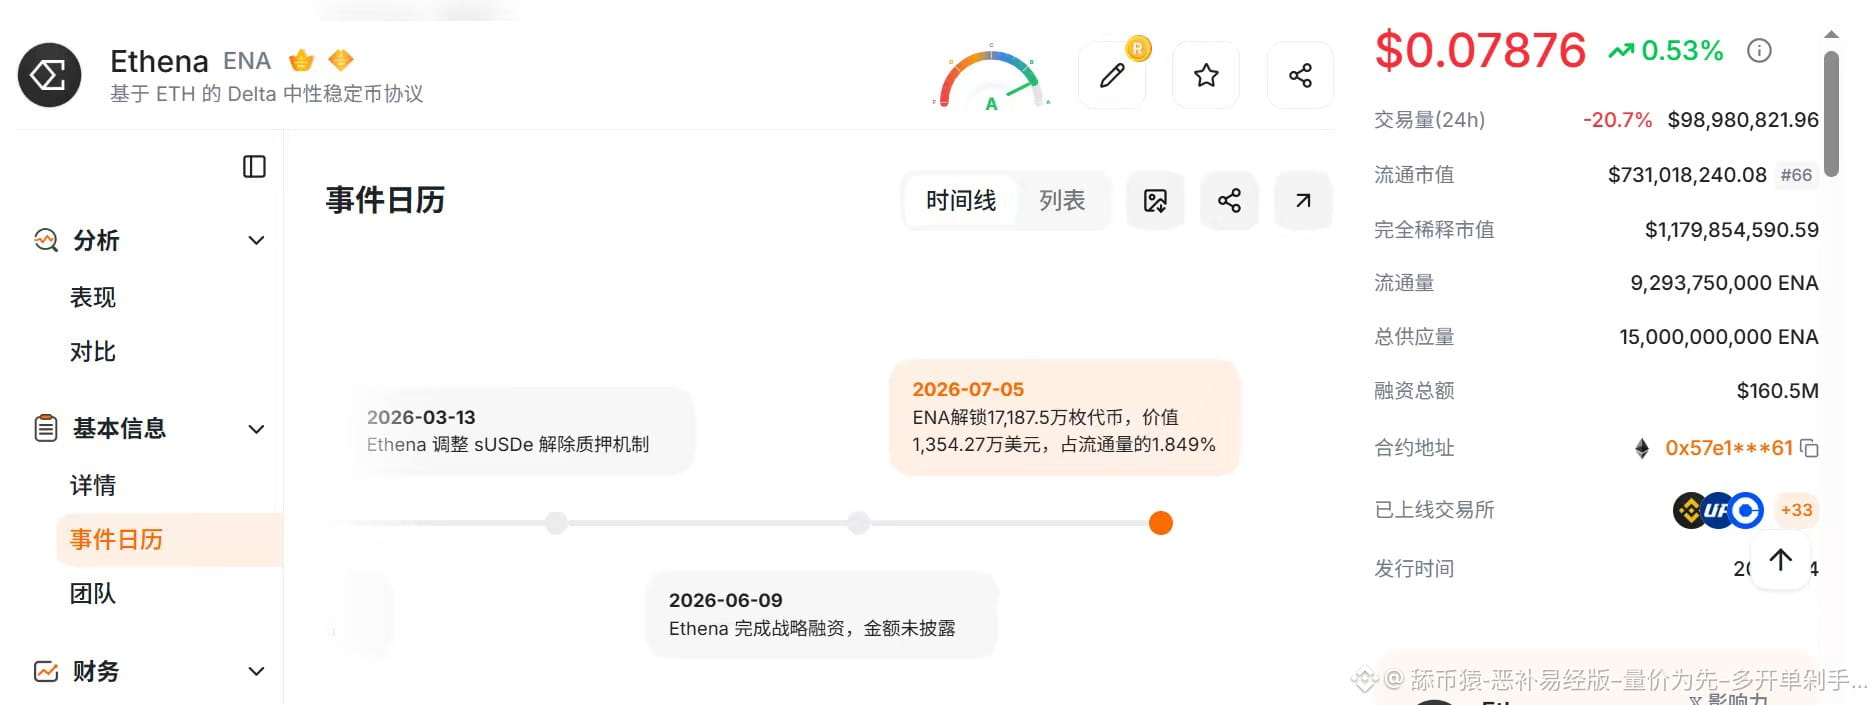Collapse the 分析 section chevron
Viewport: 1875px width, 705px height.
point(256,240)
